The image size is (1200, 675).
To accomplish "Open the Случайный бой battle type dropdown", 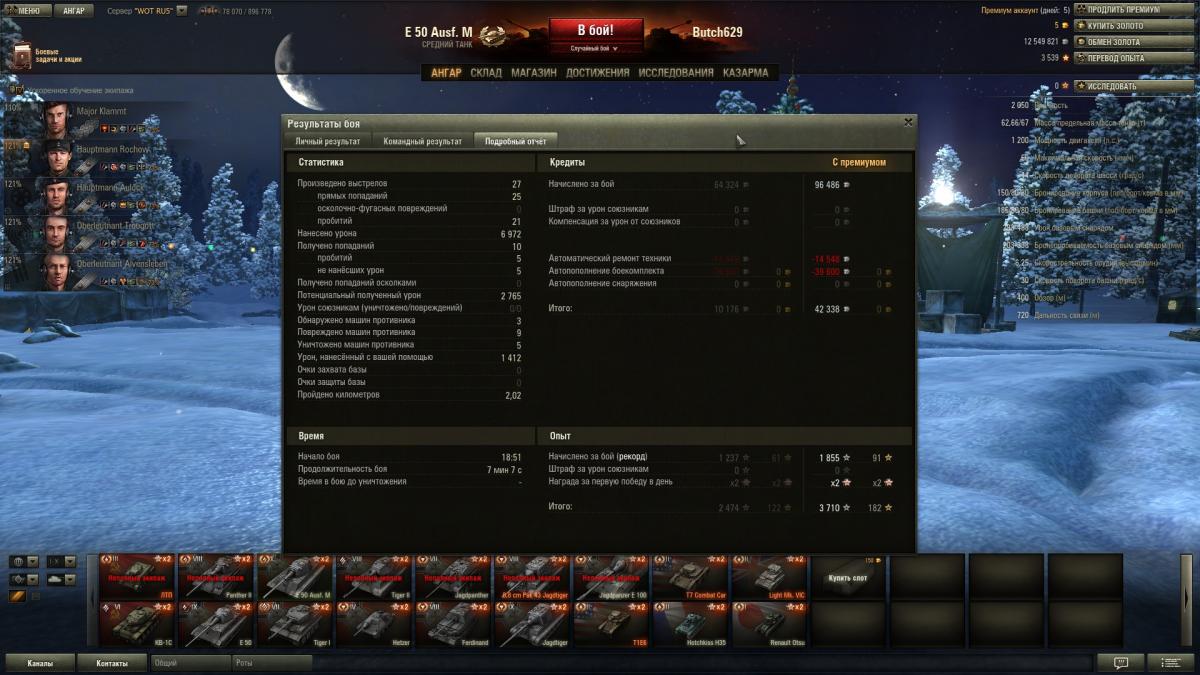I will 594,48.
